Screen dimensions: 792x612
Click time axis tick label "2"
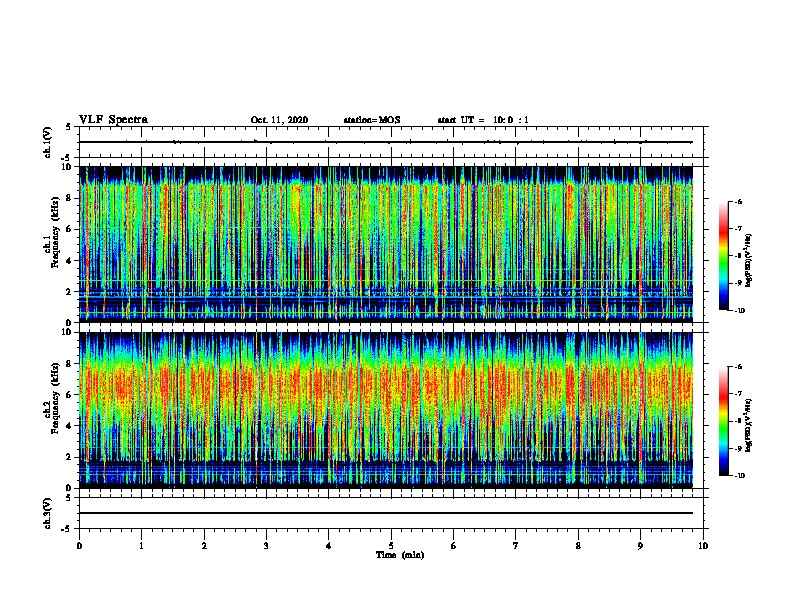point(204,545)
